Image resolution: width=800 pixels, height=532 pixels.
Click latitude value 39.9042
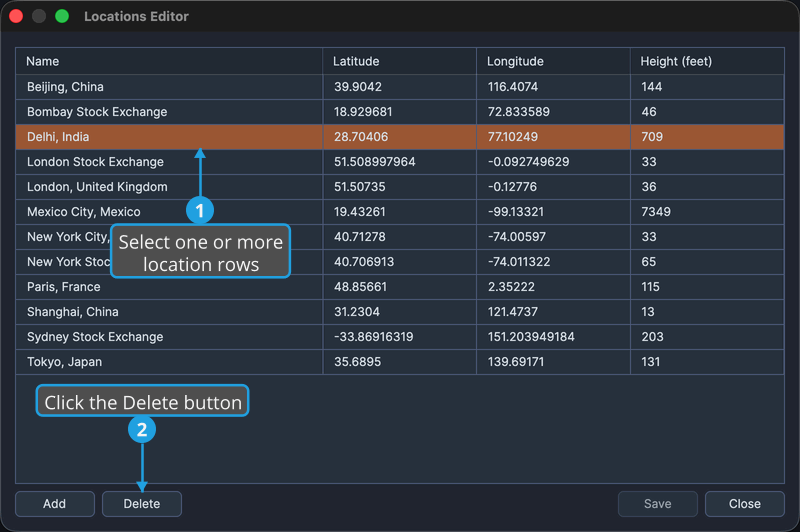358,87
